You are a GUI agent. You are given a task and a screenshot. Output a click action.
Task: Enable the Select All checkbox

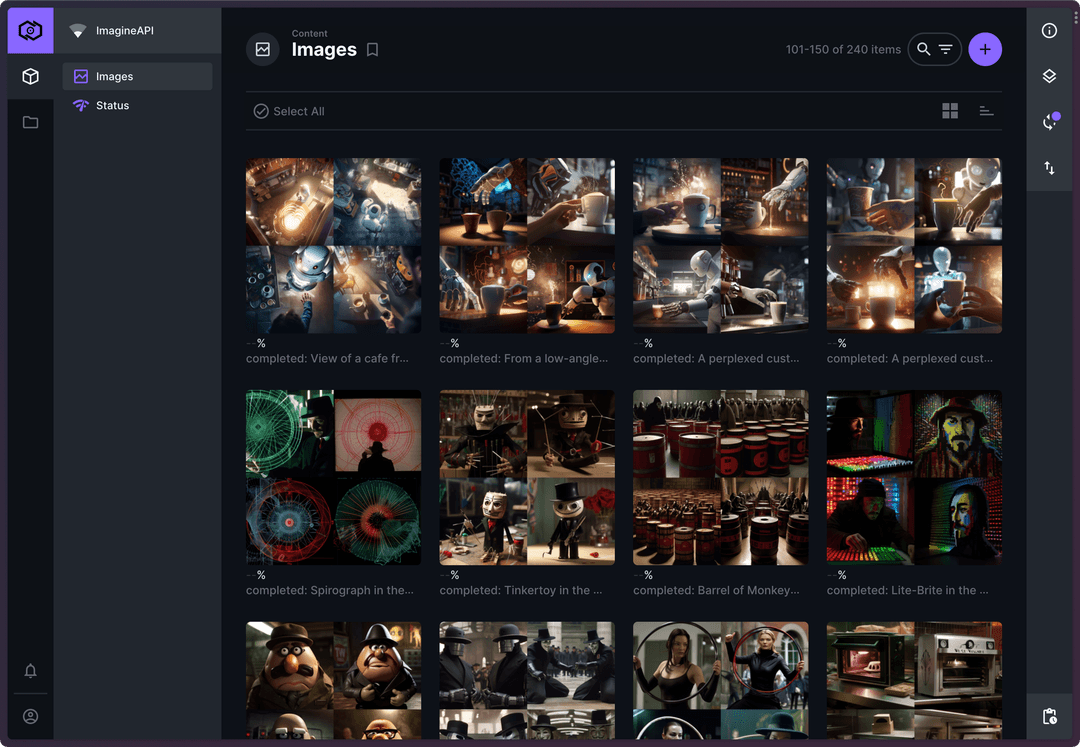coord(261,111)
